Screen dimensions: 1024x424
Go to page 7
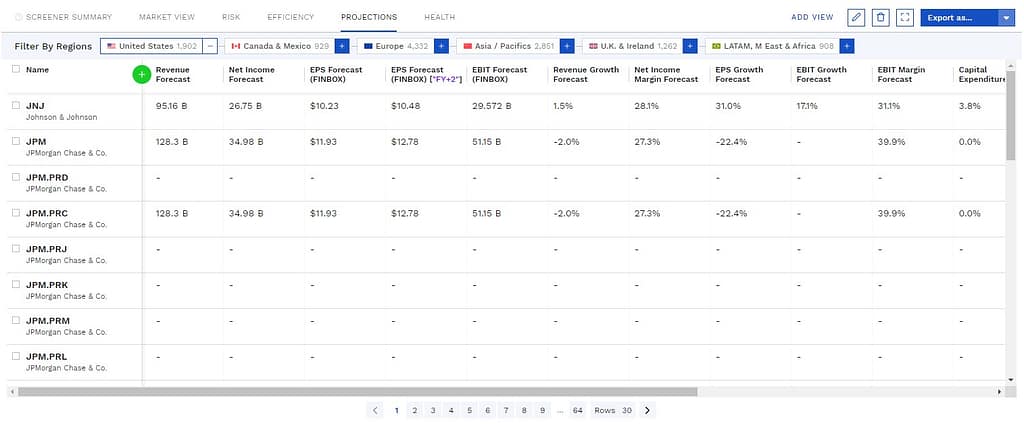[x=505, y=410]
